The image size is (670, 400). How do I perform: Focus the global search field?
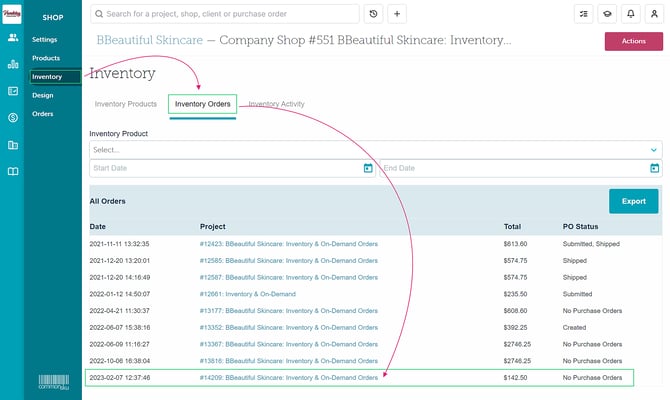225,14
